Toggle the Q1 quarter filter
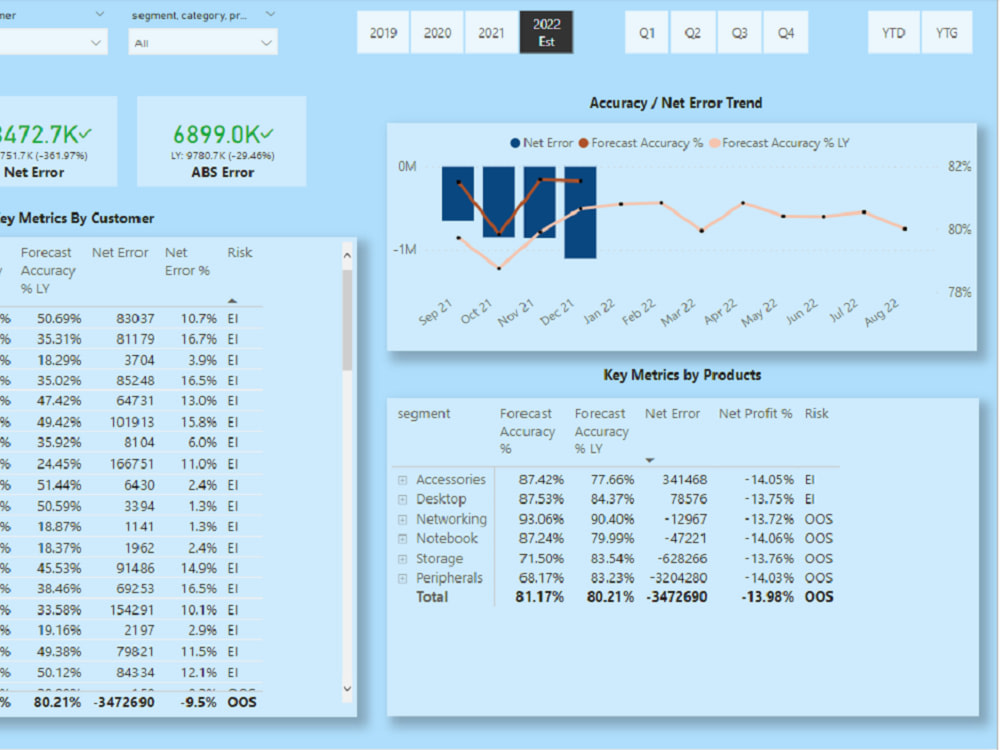 coord(646,32)
